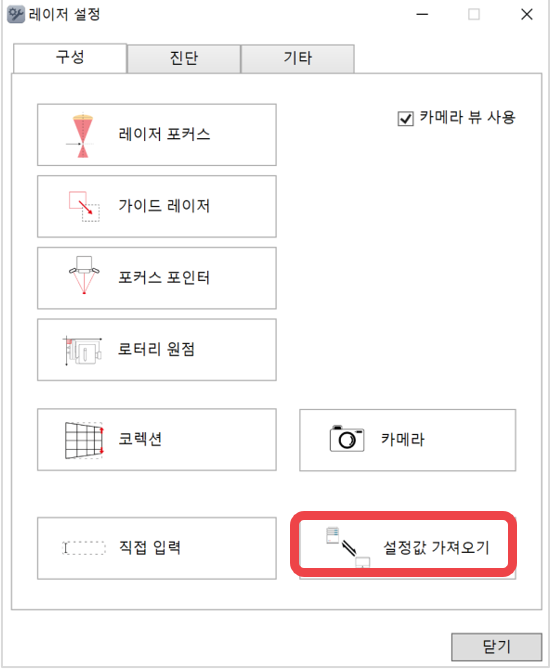Click the focus pointer triangle icon
Image resolution: width=550 pixels, height=669 pixels.
84,275
